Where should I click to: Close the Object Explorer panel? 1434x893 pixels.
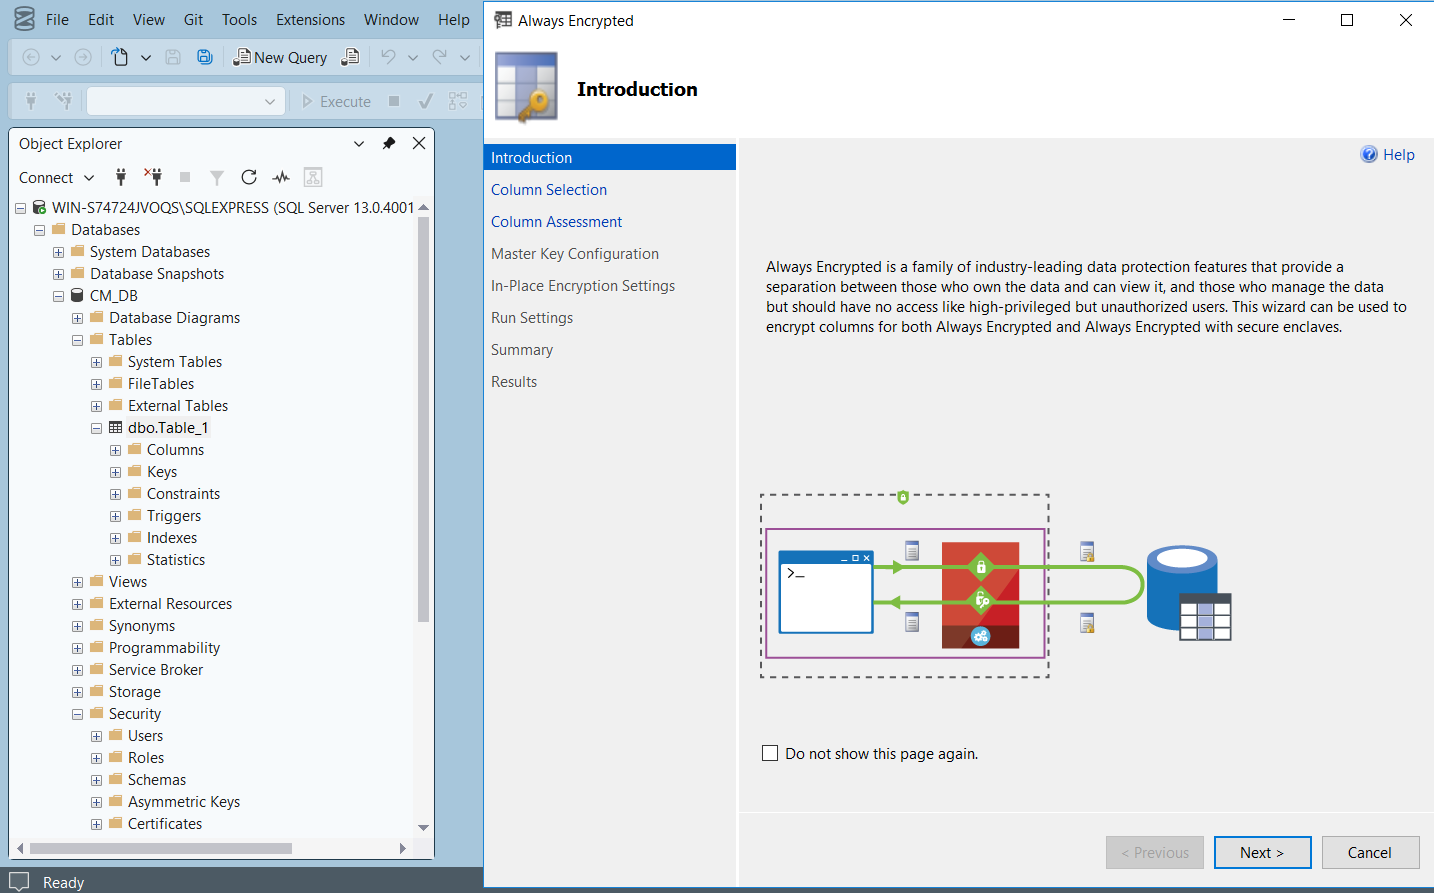[419, 143]
